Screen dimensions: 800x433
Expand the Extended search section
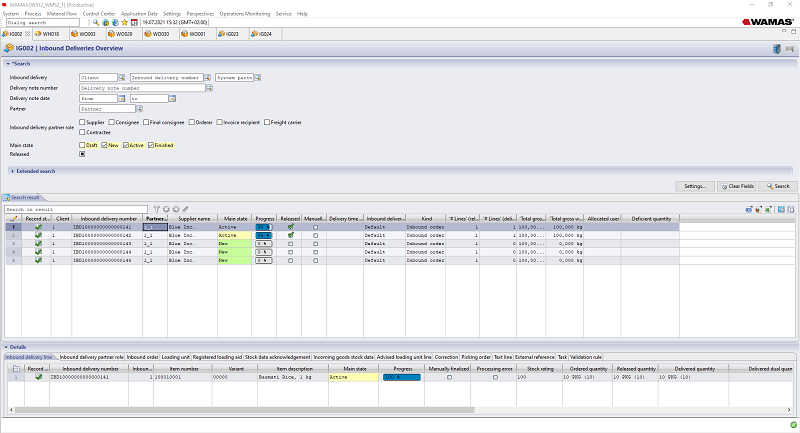pos(13,171)
